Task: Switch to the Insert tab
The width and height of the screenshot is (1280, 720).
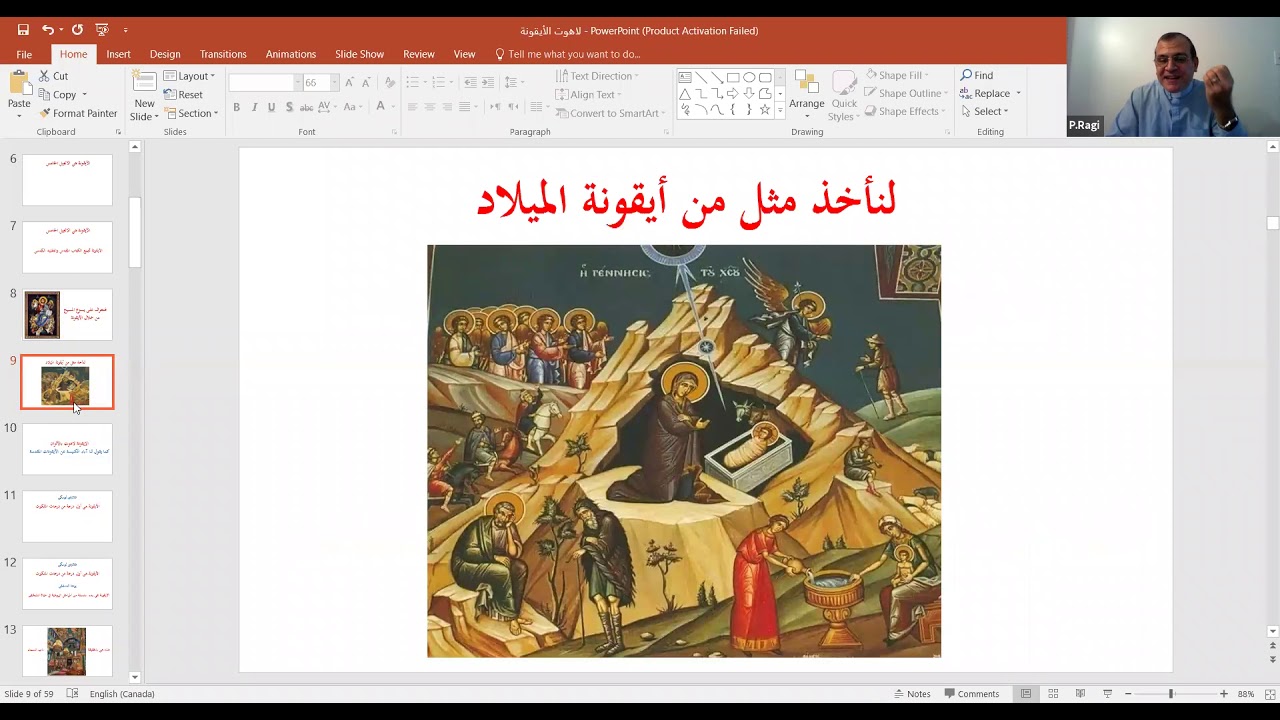Action: point(118,54)
